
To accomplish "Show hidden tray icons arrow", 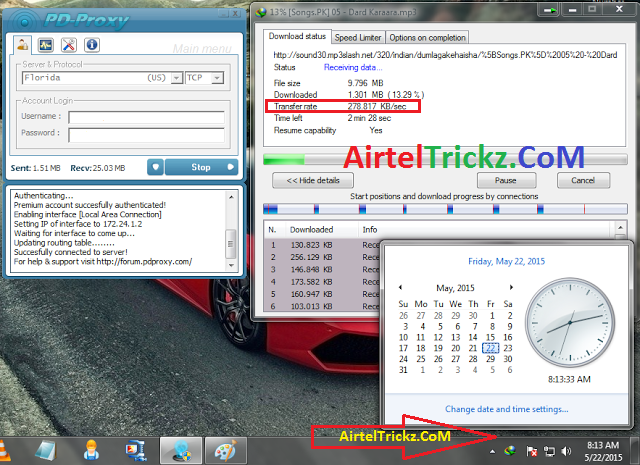I will coord(492,451).
